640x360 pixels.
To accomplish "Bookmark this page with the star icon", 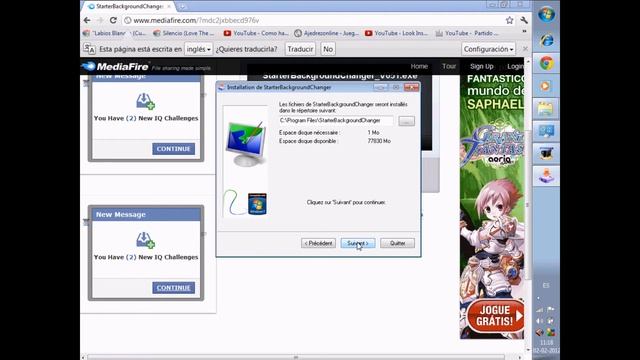I will click(x=509, y=20).
